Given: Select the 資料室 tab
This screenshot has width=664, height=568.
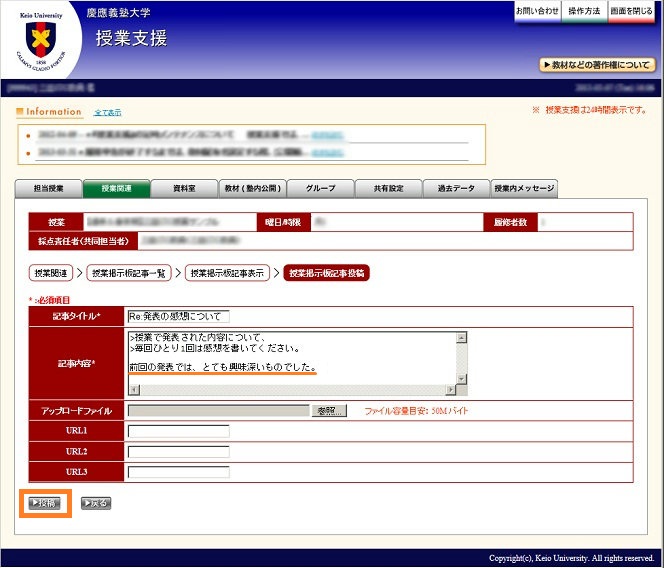Looking at the screenshot, I should coord(184,188).
